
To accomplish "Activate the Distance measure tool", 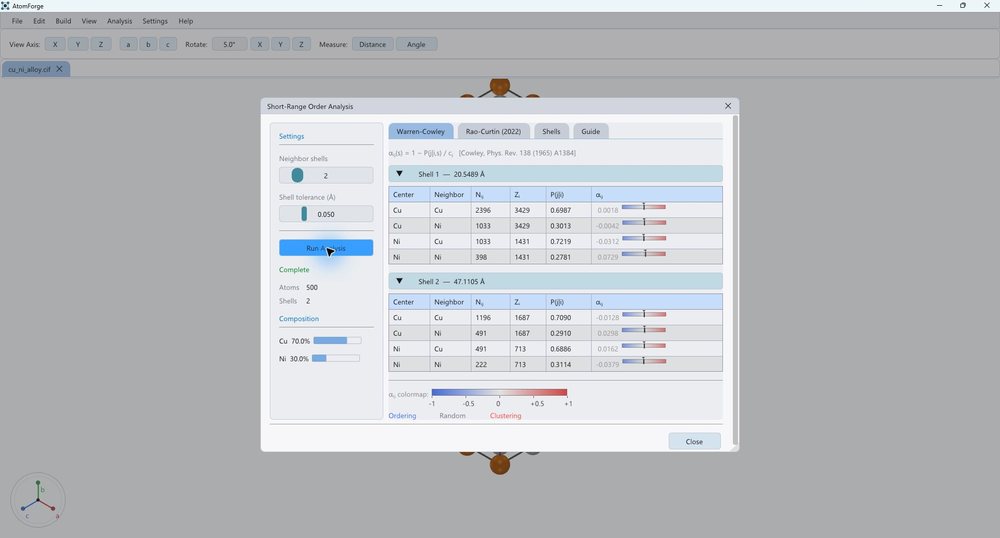I will [x=372, y=45].
